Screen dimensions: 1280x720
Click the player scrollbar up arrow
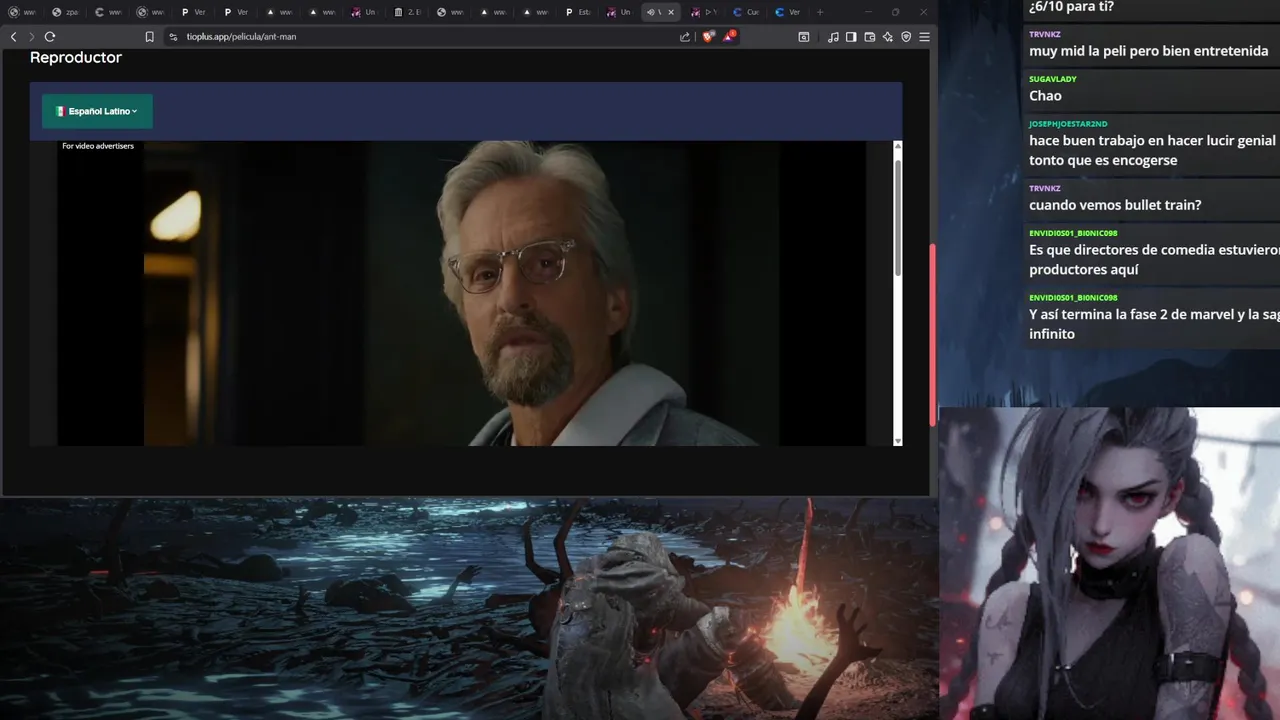[897, 146]
